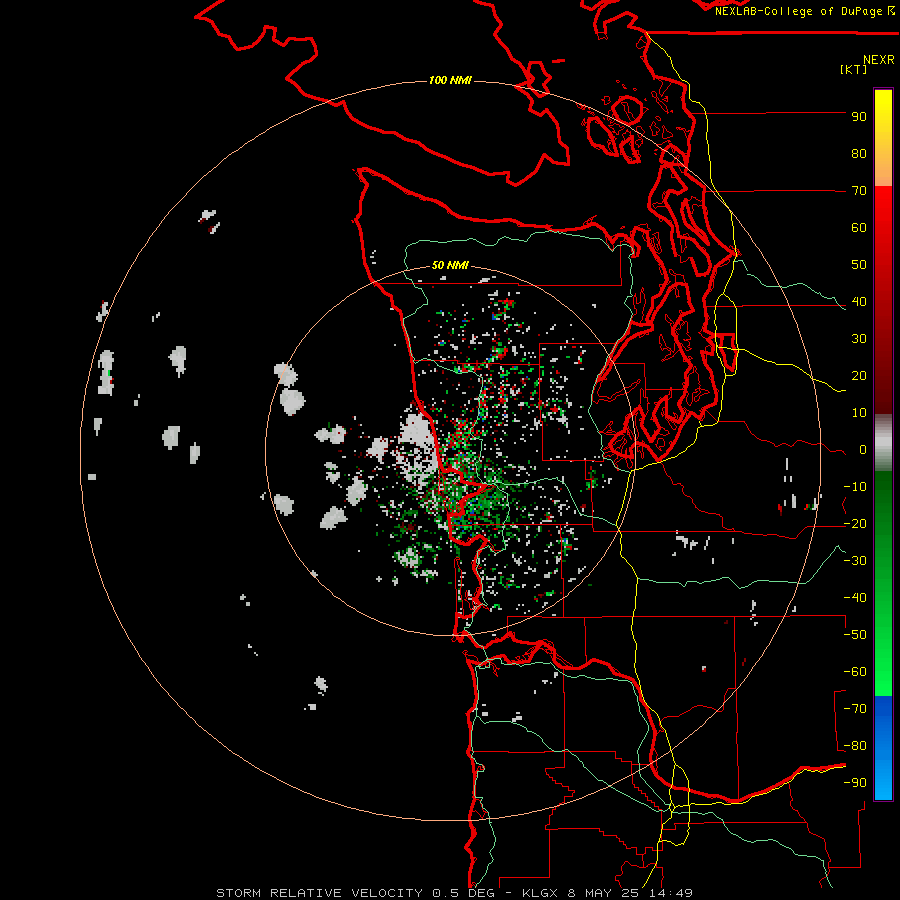Click the green segment of the color bar
The width and height of the screenshot is (900, 900).
click(883, 584)
